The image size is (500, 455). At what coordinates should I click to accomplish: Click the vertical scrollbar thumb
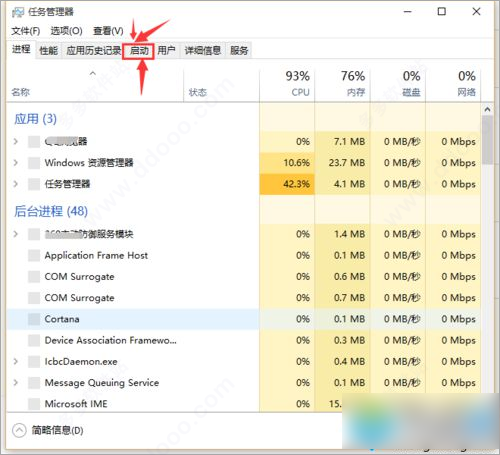[487, 140]
